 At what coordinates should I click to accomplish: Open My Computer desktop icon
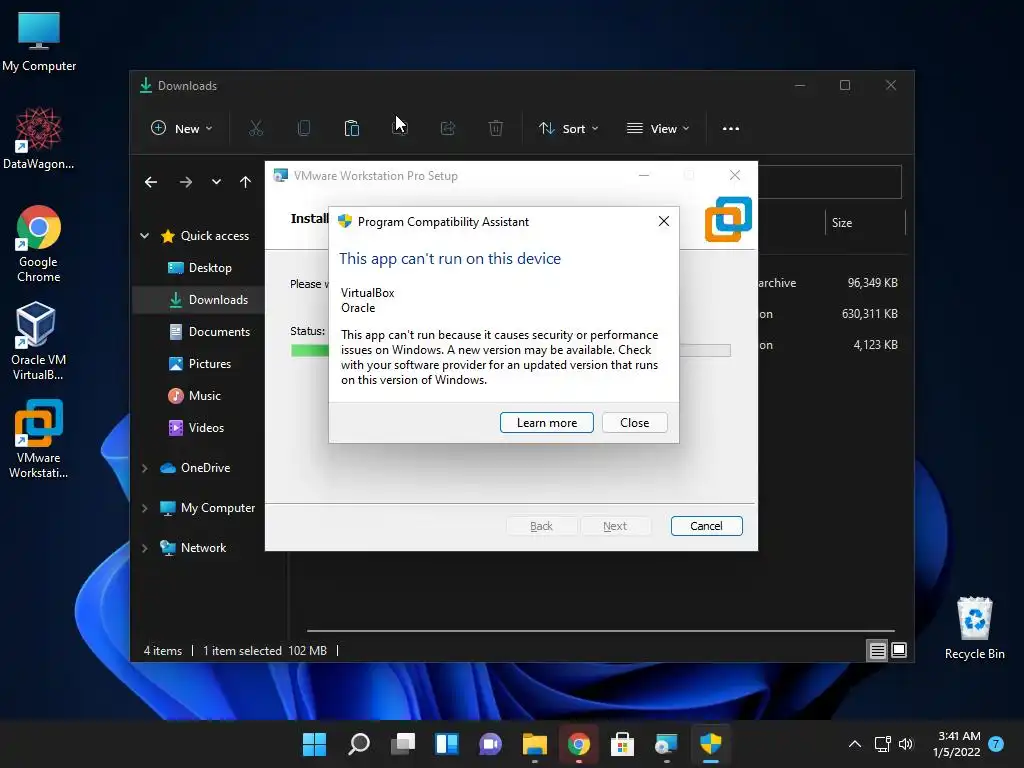pyautogui.click(x=39, y=42)
